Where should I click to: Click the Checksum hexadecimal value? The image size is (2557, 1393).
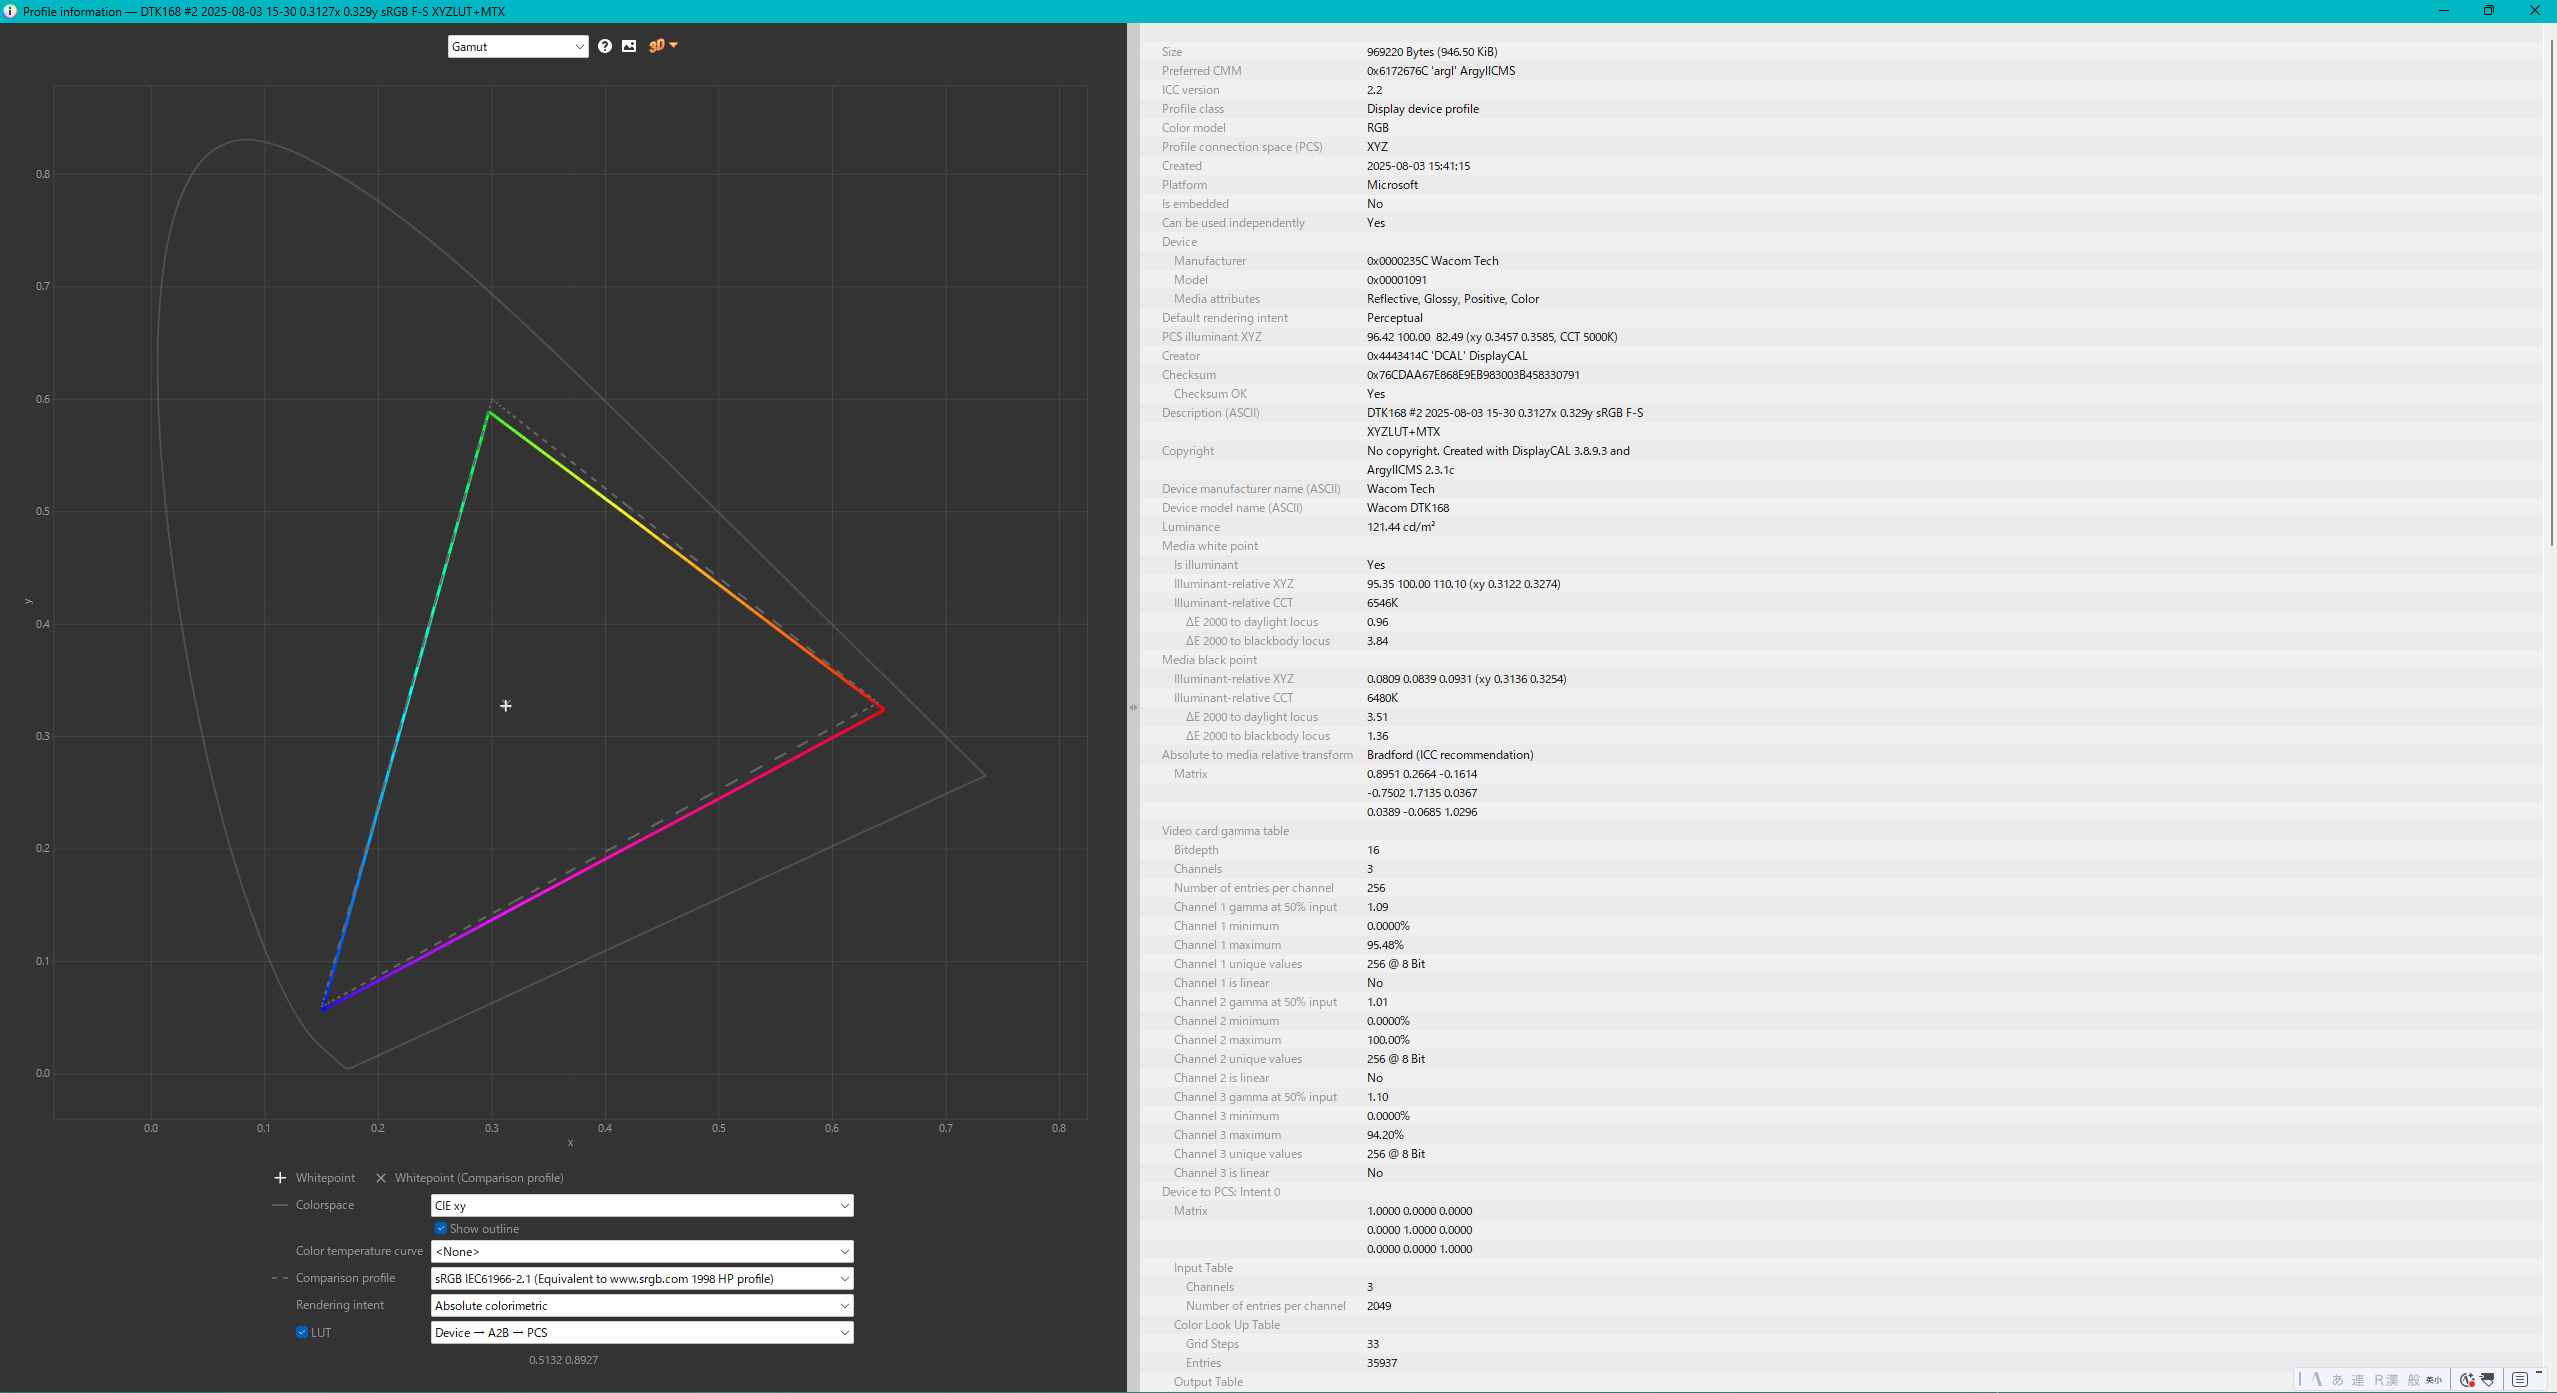point(1473,375)
